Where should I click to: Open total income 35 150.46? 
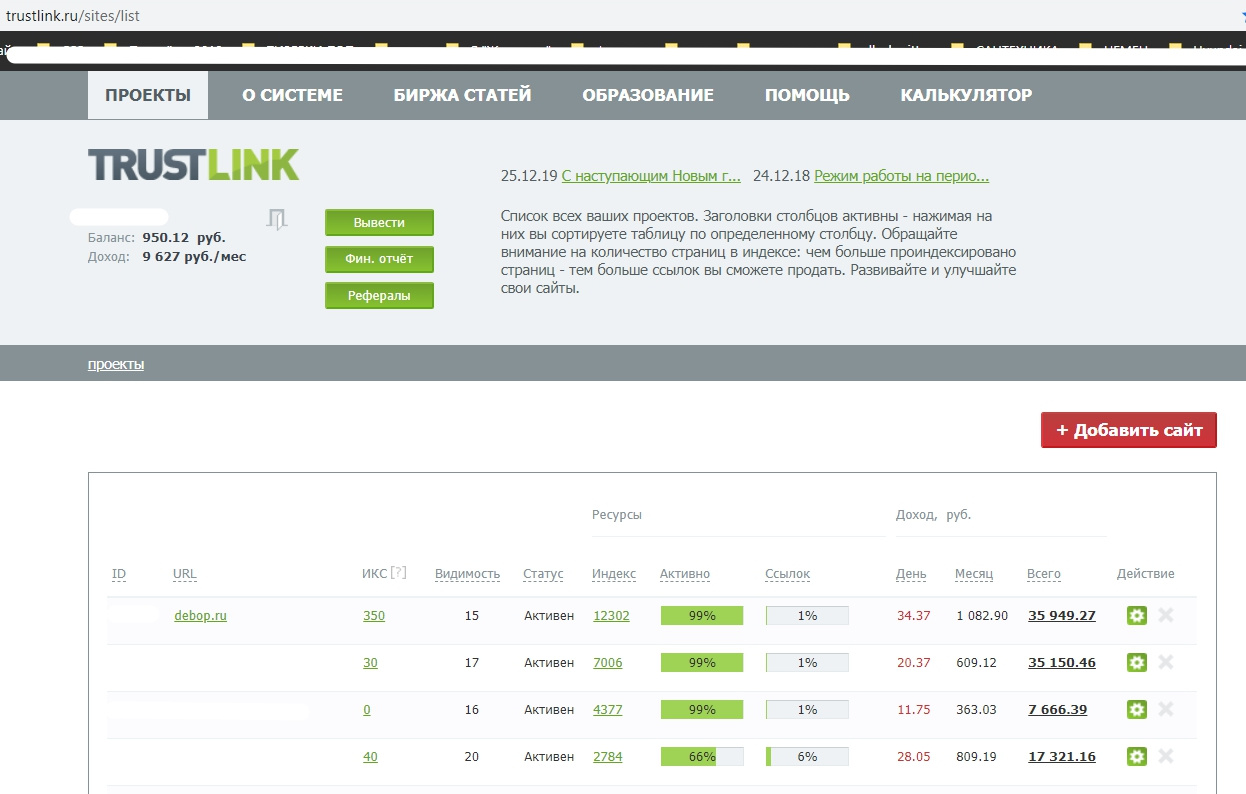pyautogui.click(x=1062, y=663)
